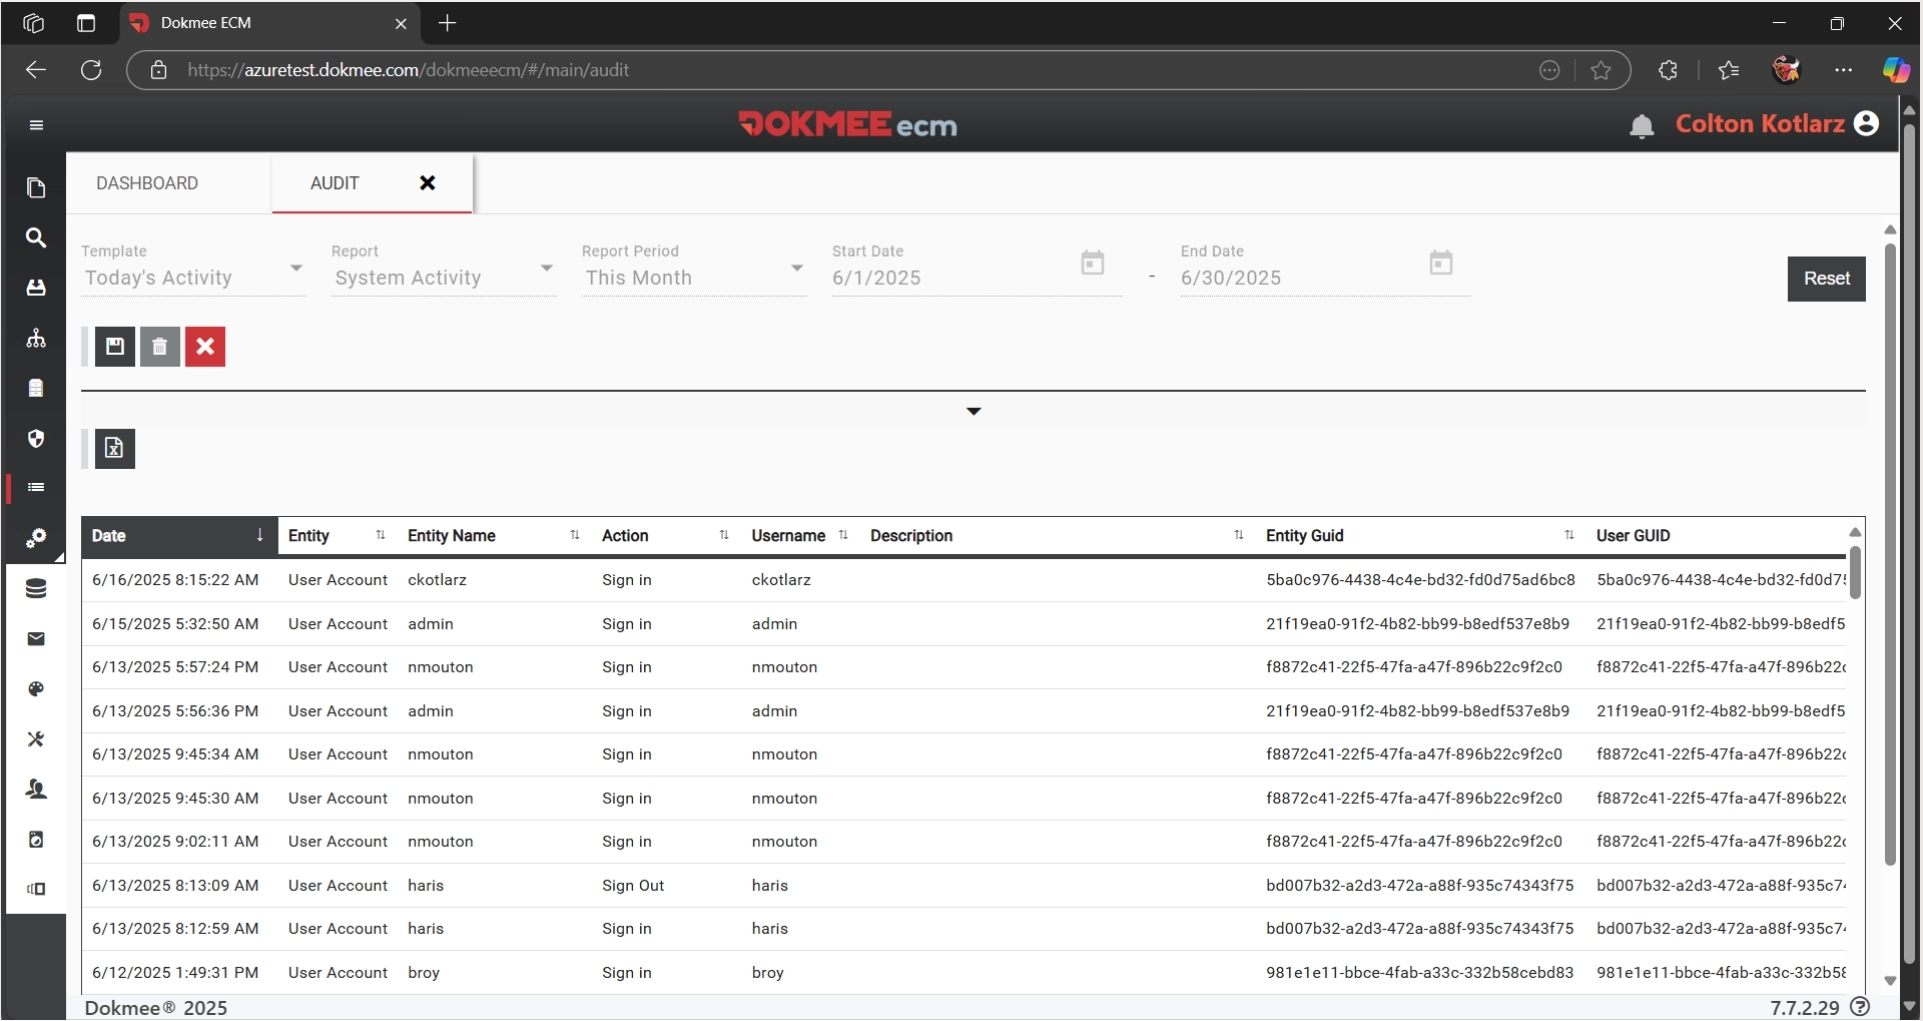This screenshot has height=1021, width=1923.
Task: Click the DOKMEE ecm logo
Action: coord(847,124)
